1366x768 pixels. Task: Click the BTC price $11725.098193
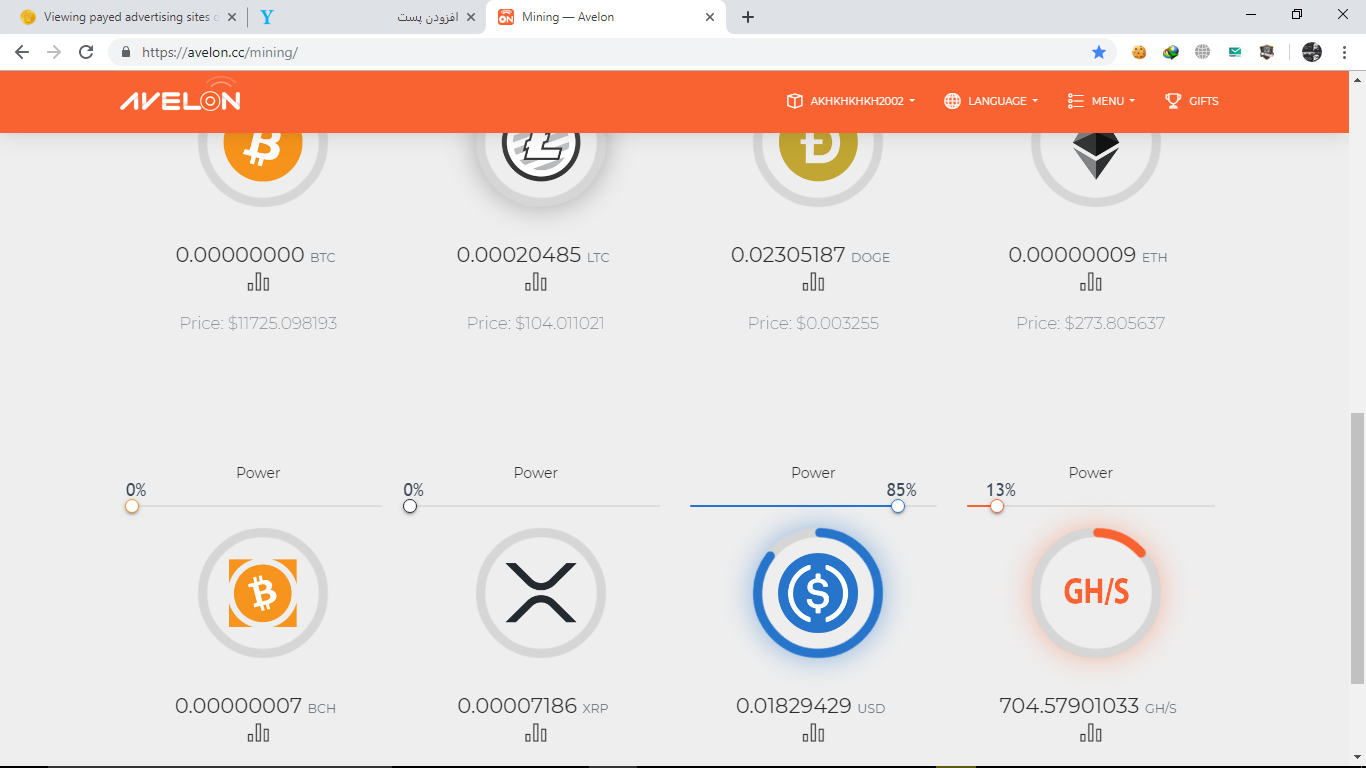click(x=258, y=323)
